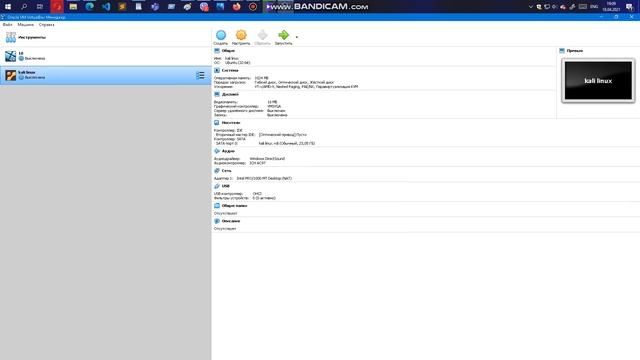Screen dimensions: 640x360
Task: Click audio controller ICH AC97
Action: click(257, 163)
